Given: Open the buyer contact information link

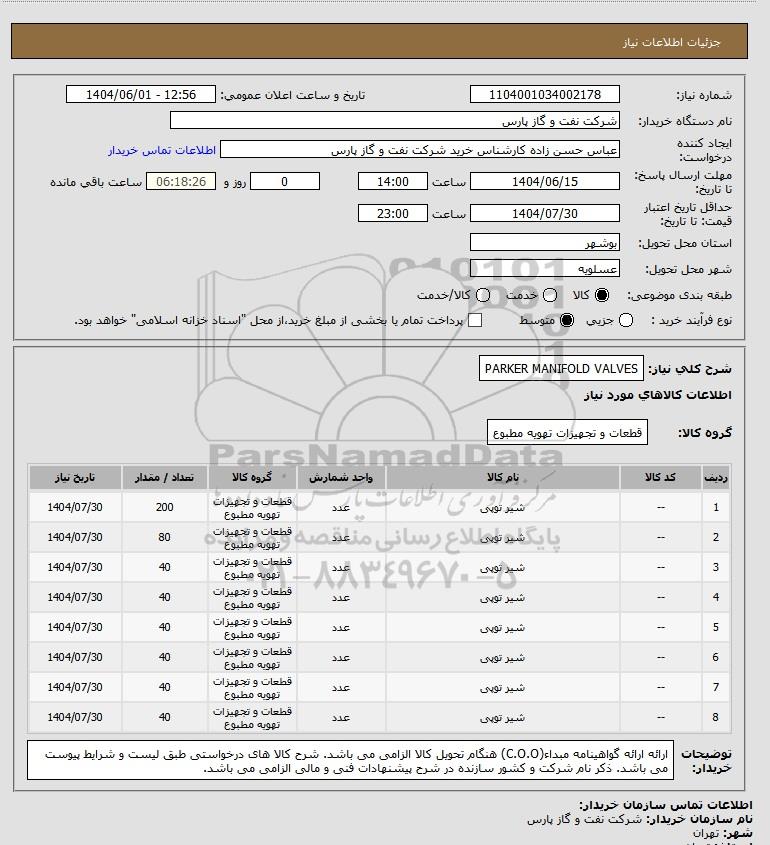Looking at the screenshot, I should 162,150.
